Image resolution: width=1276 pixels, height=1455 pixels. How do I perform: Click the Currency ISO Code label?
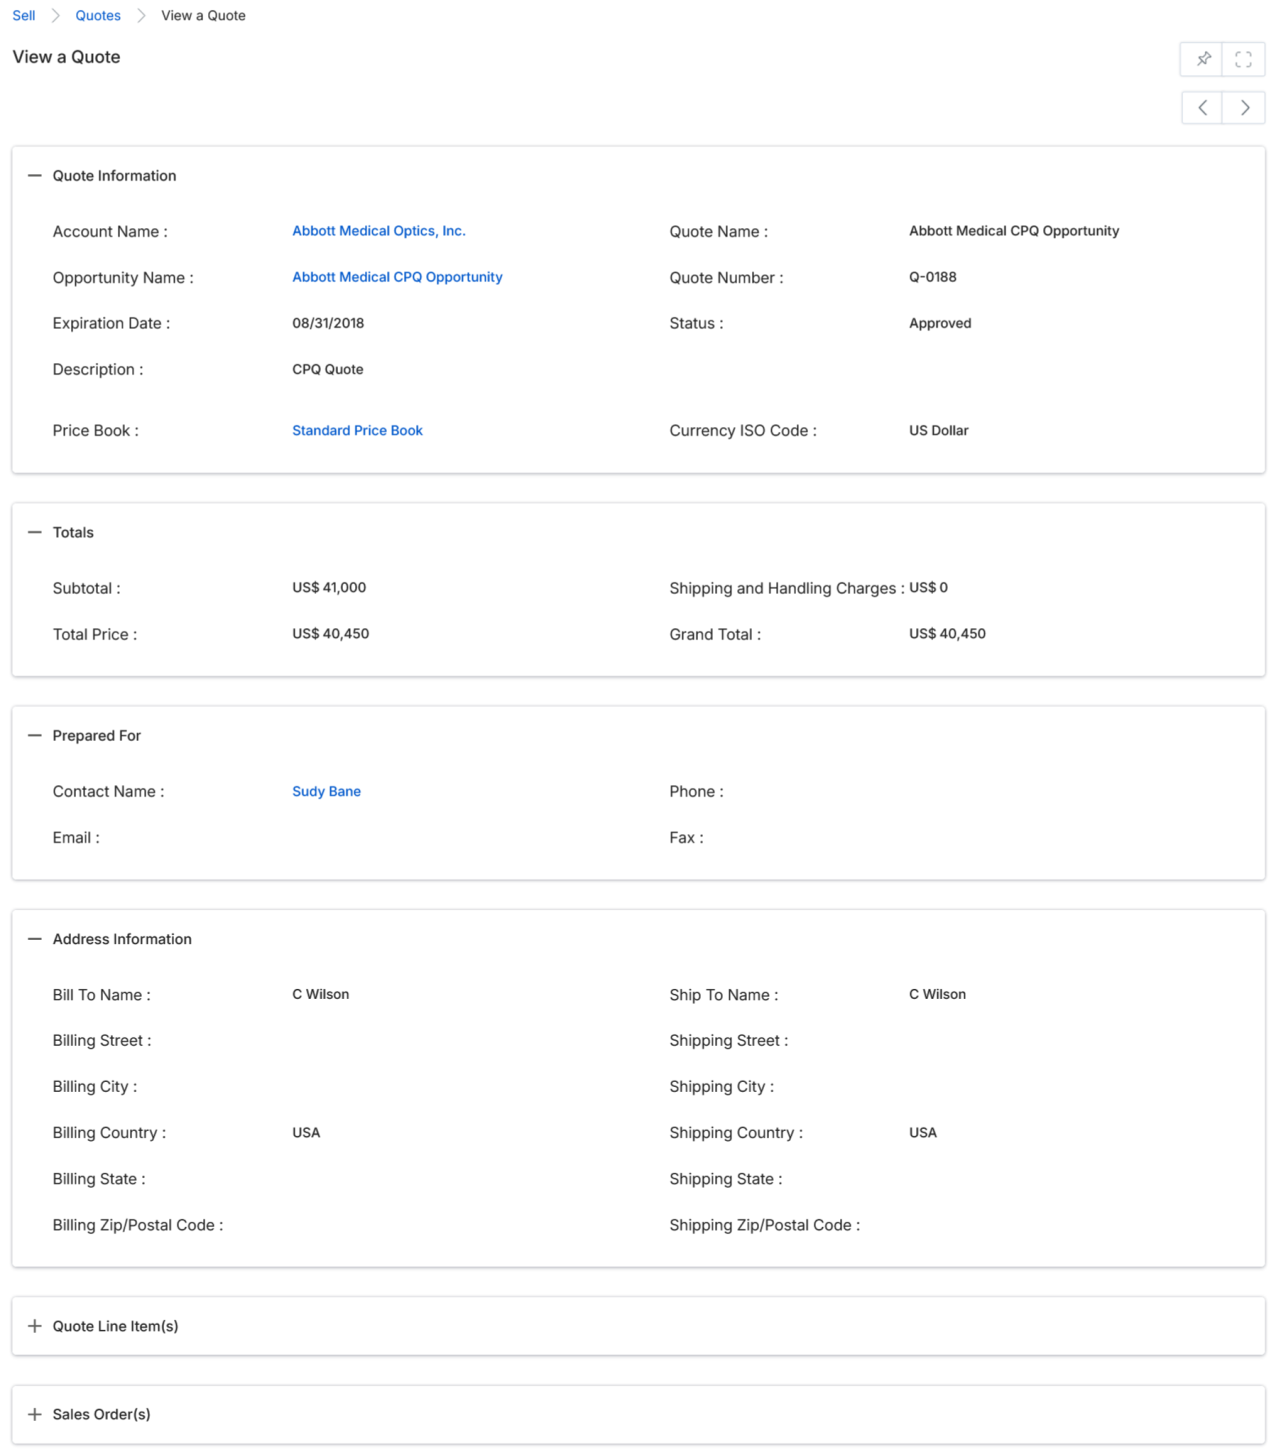click(743, 431)
